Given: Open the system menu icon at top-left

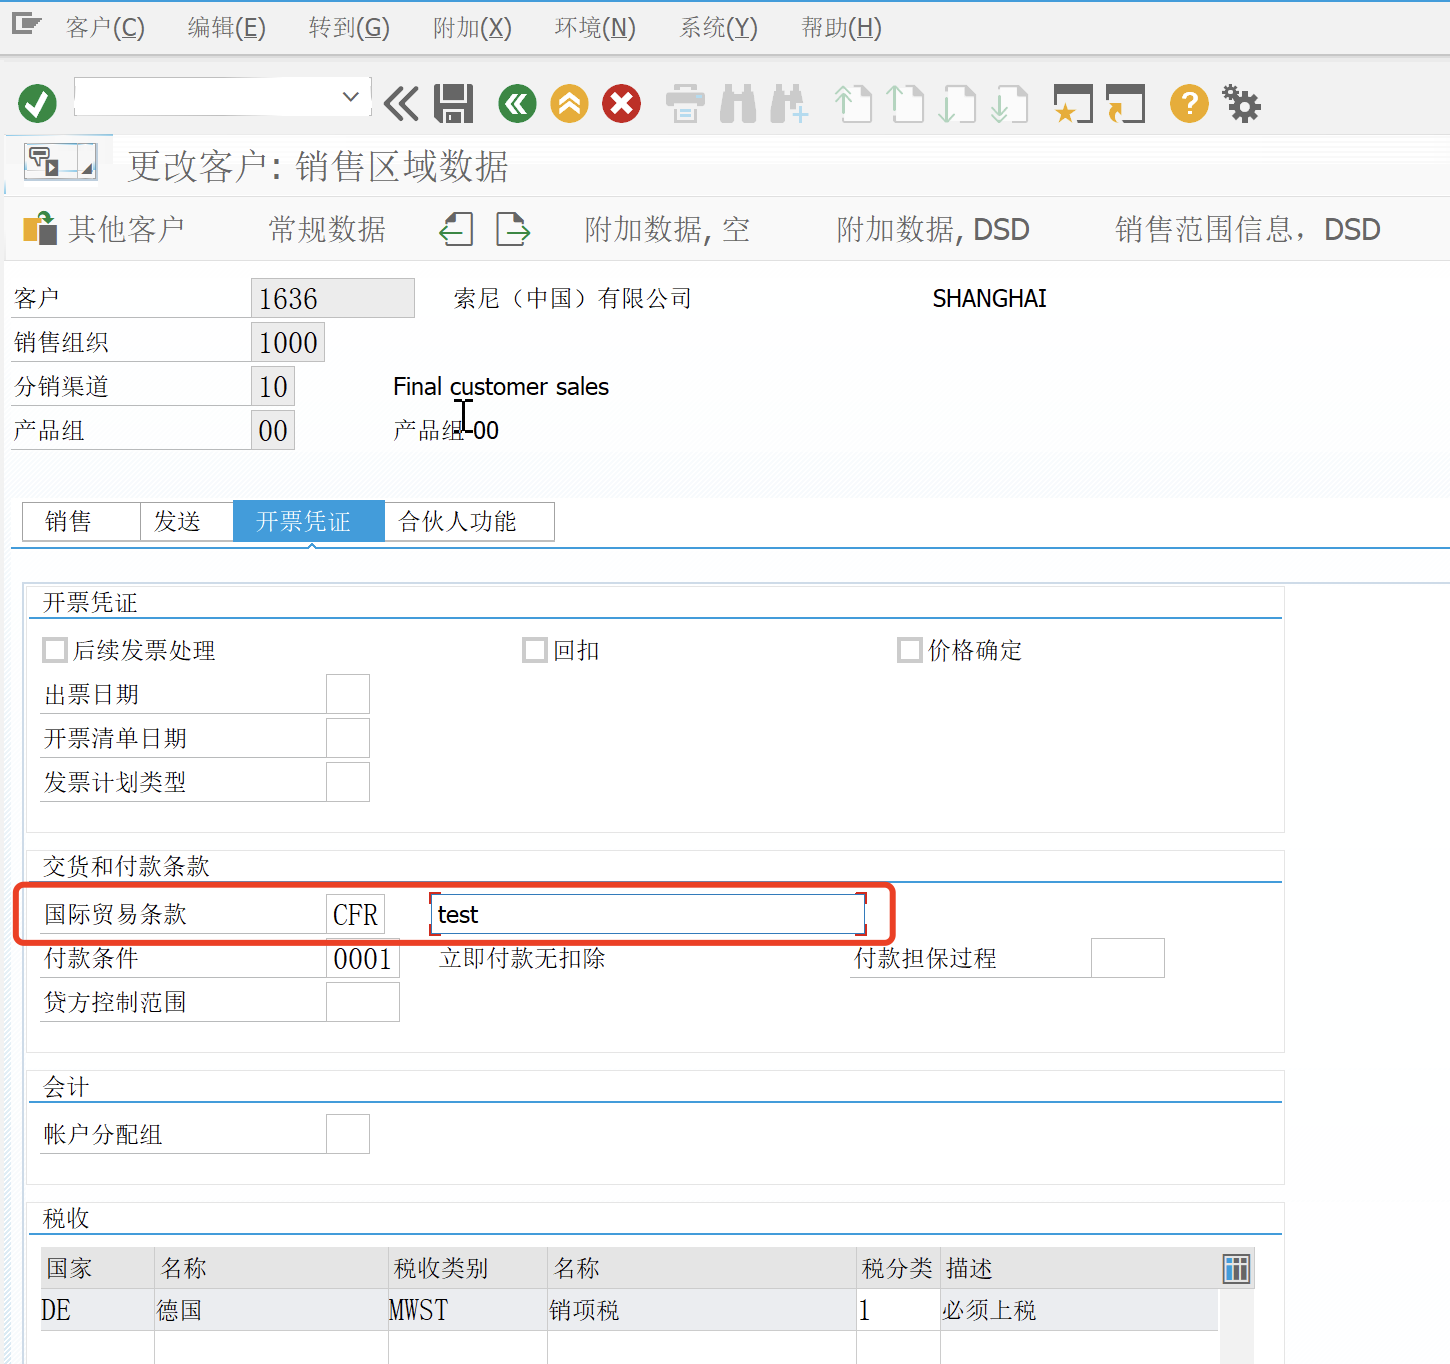Looking at the screenshot, I should tap(26, 24).
